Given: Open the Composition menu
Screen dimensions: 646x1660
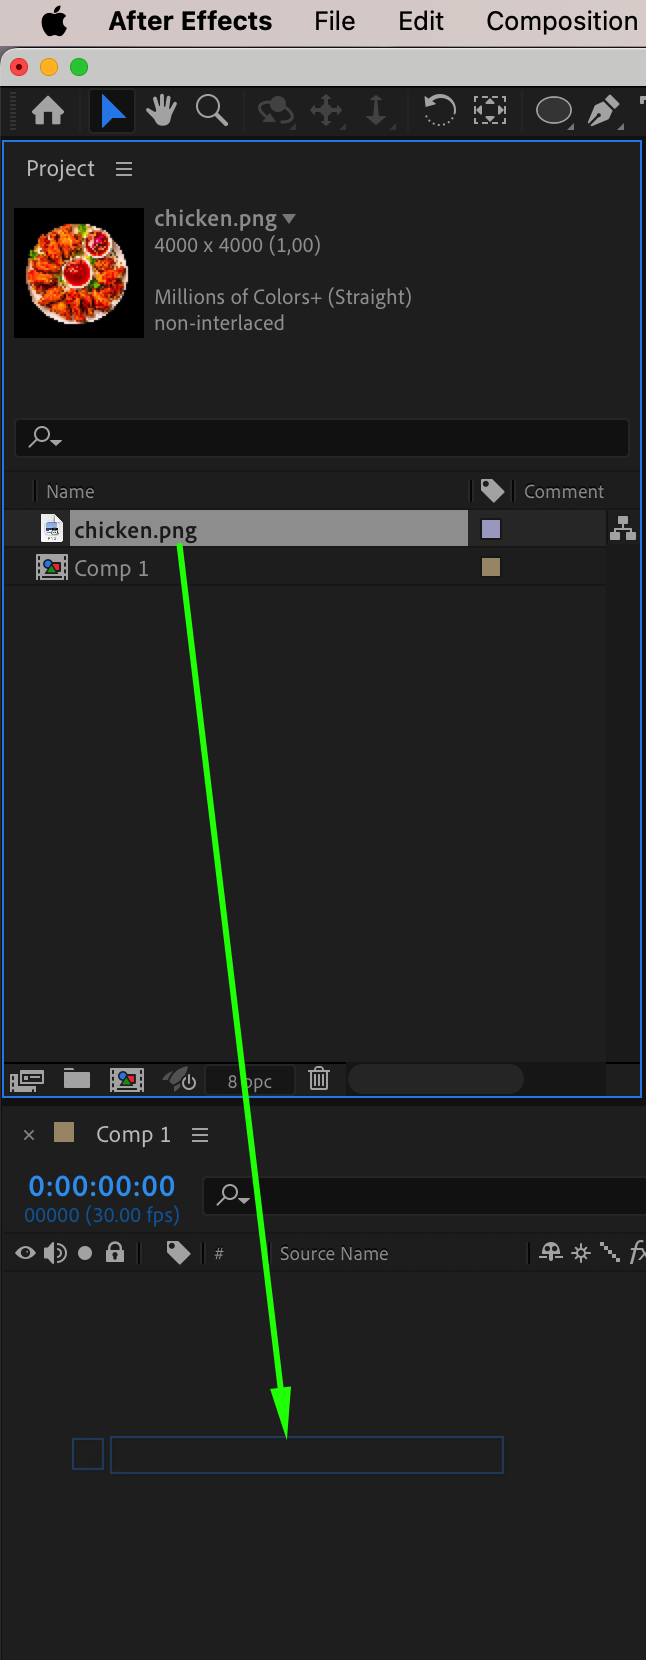Looking at the screenshot, I should pos(562,21).
